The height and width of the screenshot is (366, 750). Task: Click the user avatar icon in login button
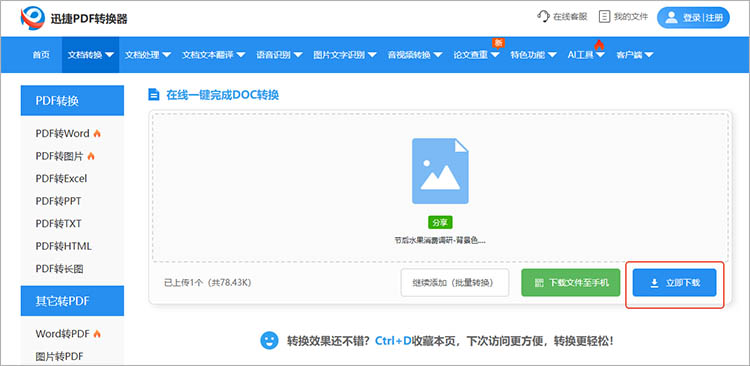coord(672,18)
